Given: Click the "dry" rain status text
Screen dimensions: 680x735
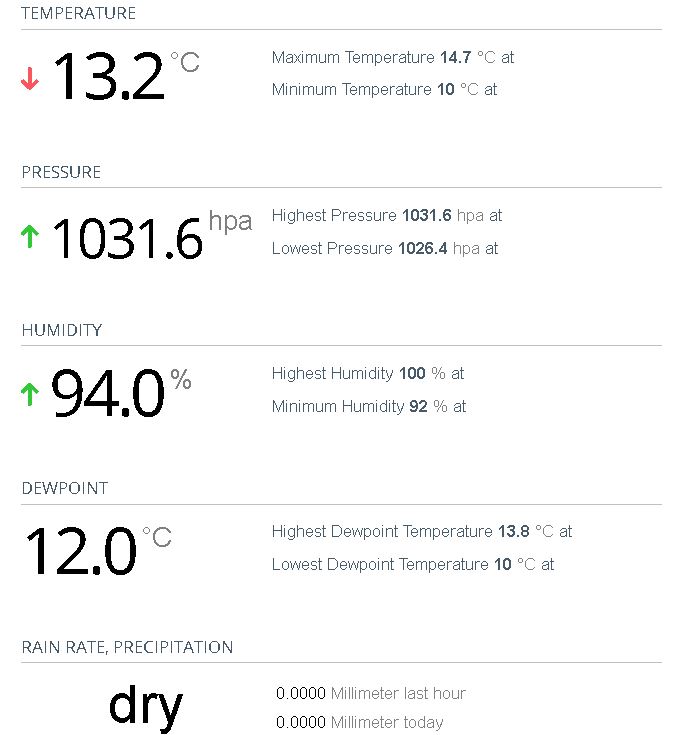Looking at the screenshot, I should (x=146, y=704).
